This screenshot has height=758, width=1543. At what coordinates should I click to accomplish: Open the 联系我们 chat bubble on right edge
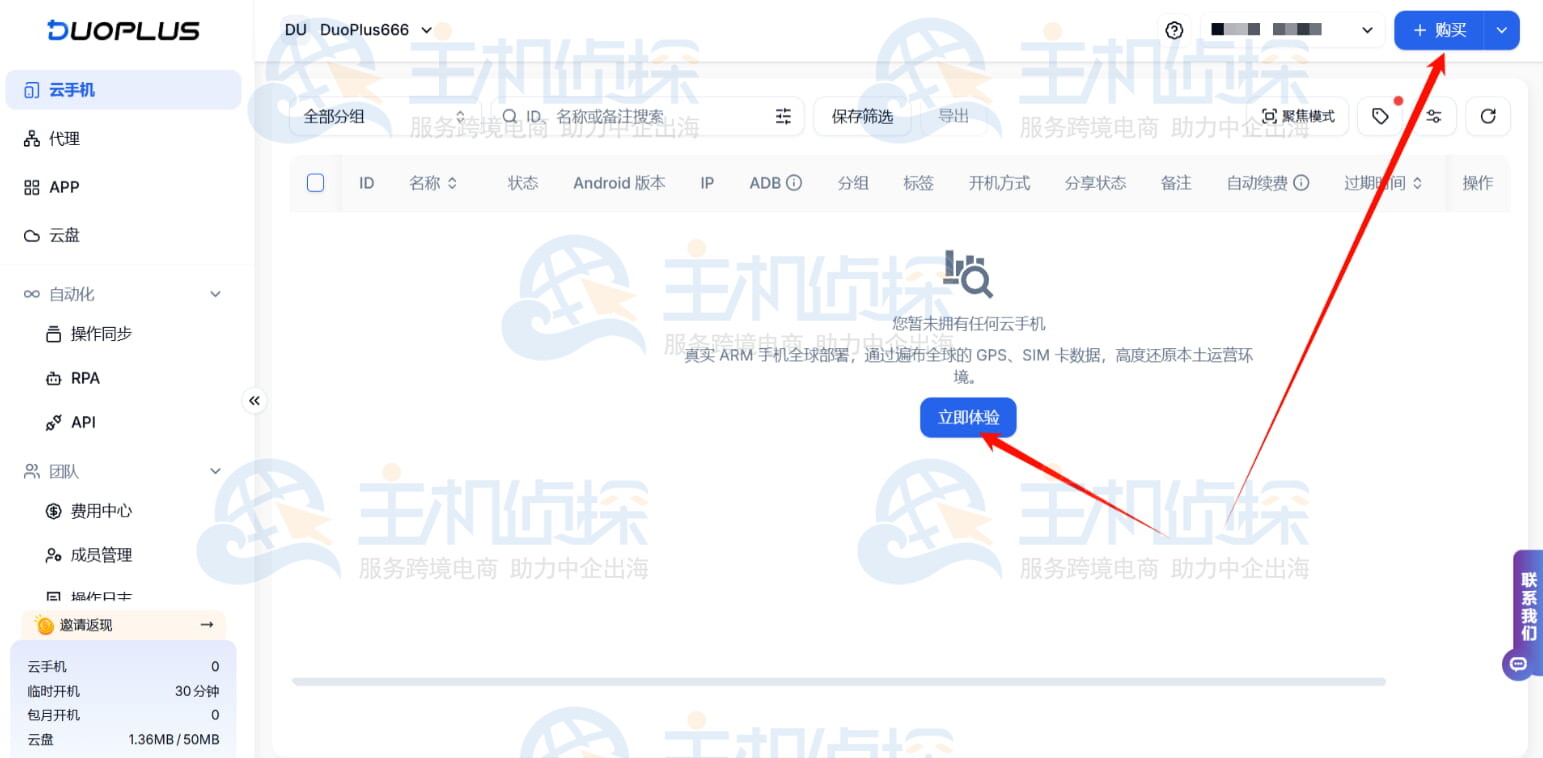(1519, 663)
